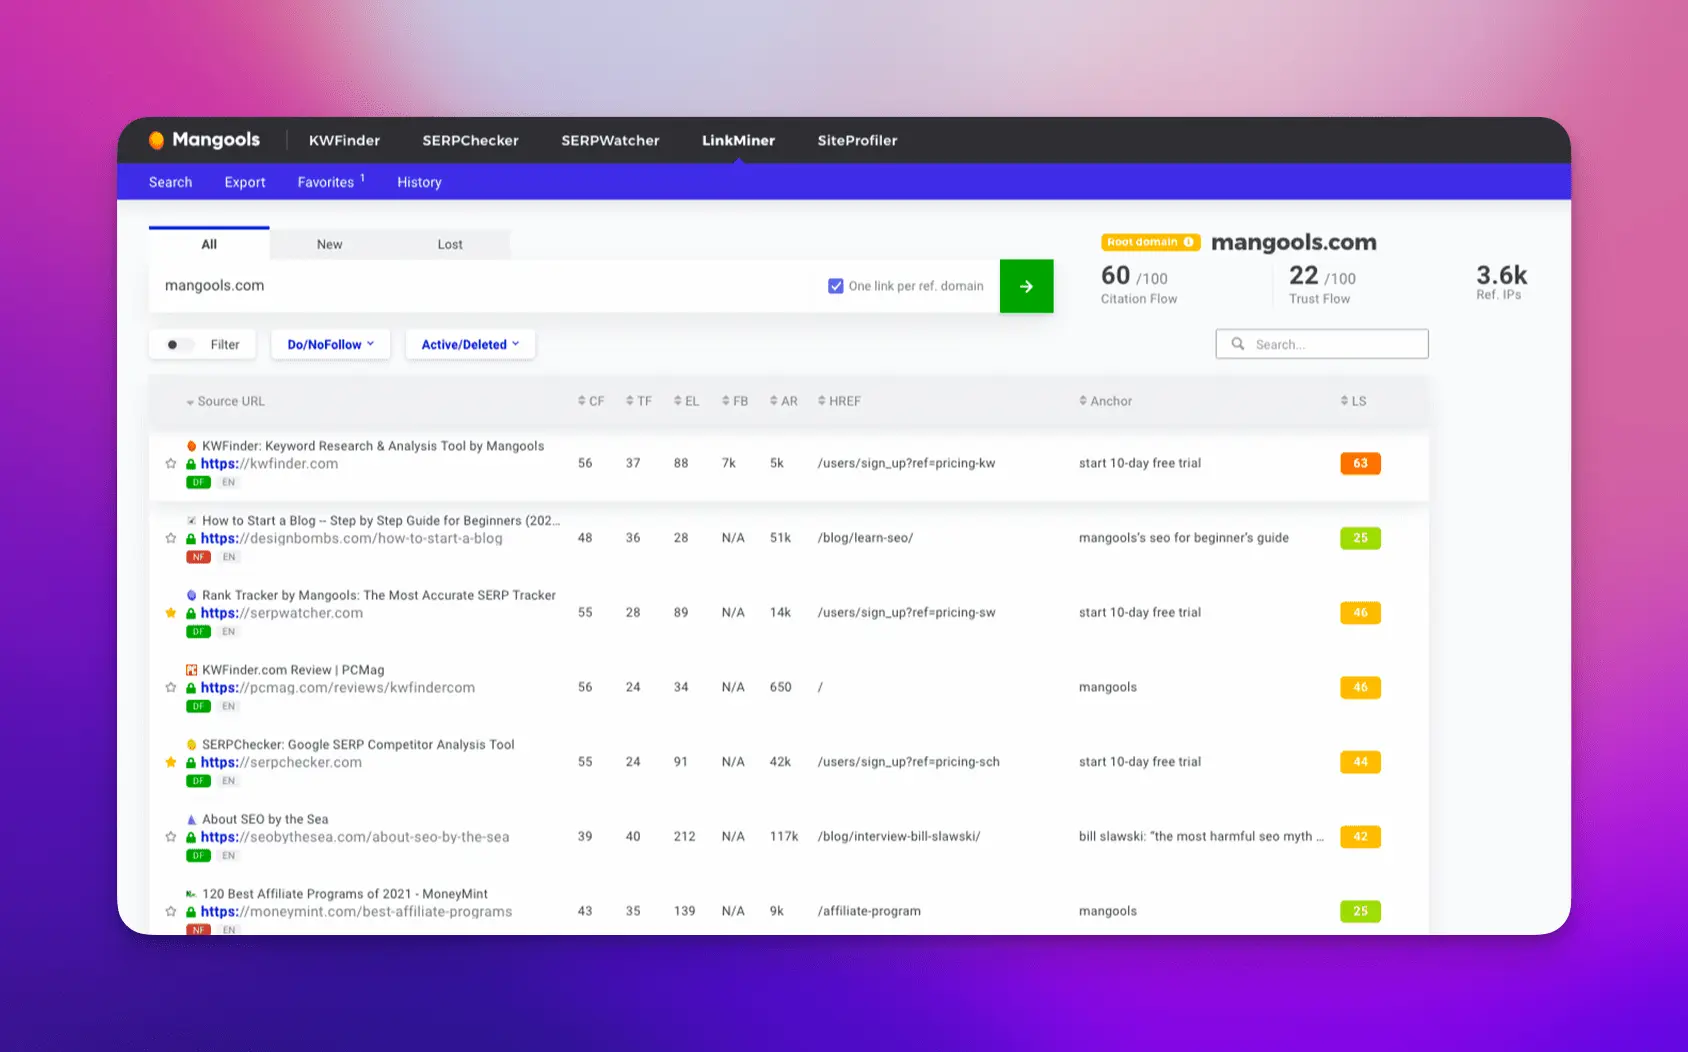Submit the search with the green arrow button
The width and height of the screenshot is (1688, 1052).
coord(1026,286)
